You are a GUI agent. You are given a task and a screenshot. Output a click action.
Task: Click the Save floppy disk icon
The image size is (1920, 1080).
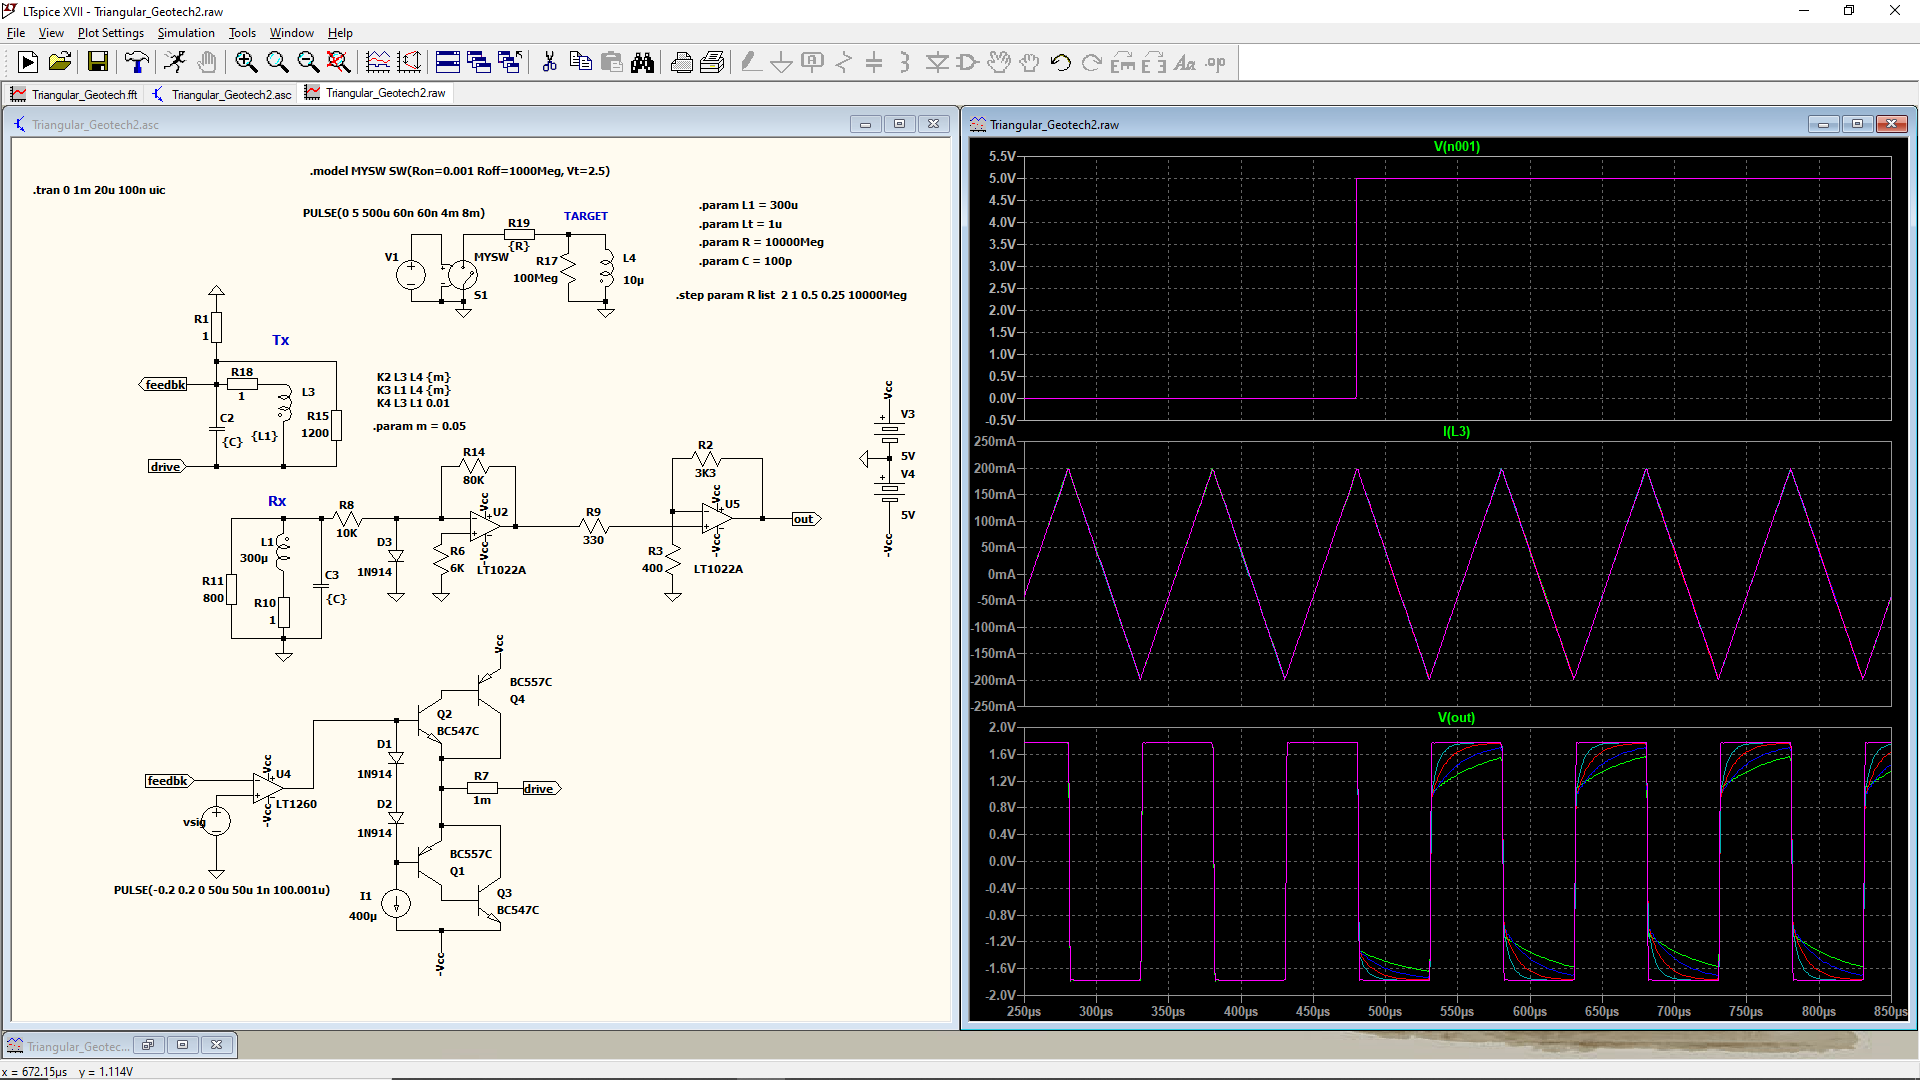click(x=97, y=63)
